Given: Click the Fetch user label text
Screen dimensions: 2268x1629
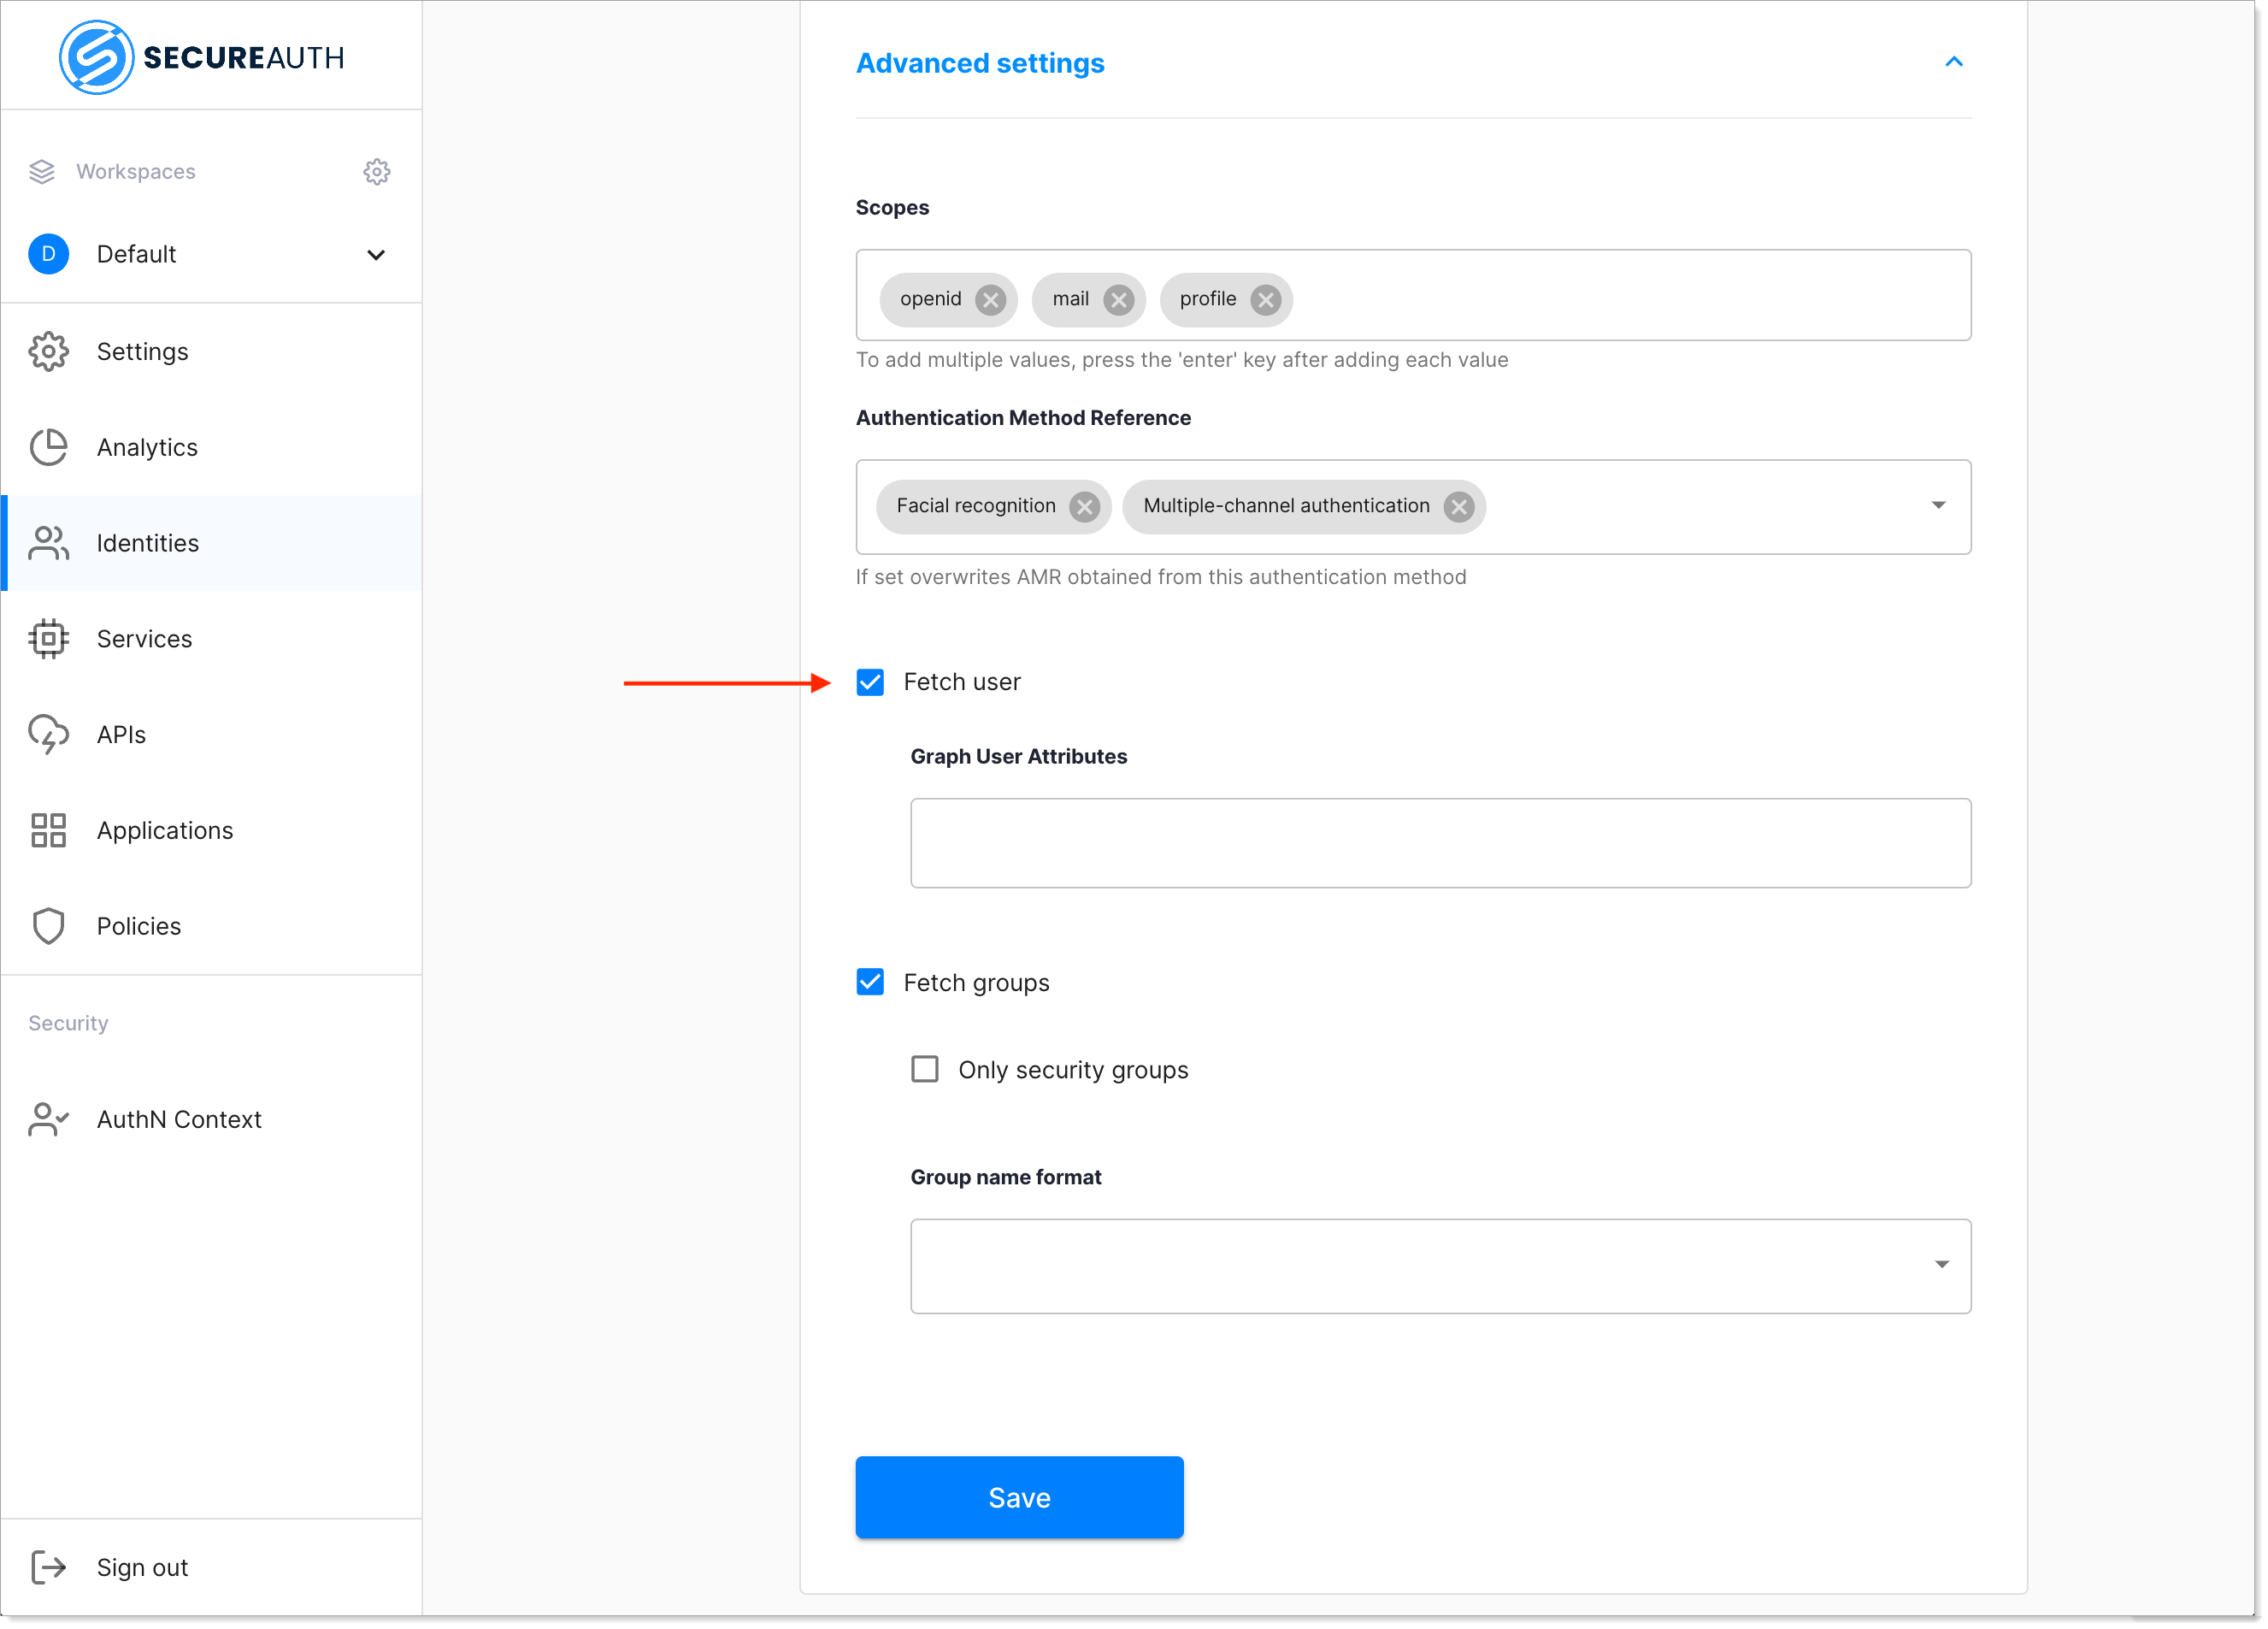Looking at the screenshot, I should pyautogui.click(x=962, y=683).
